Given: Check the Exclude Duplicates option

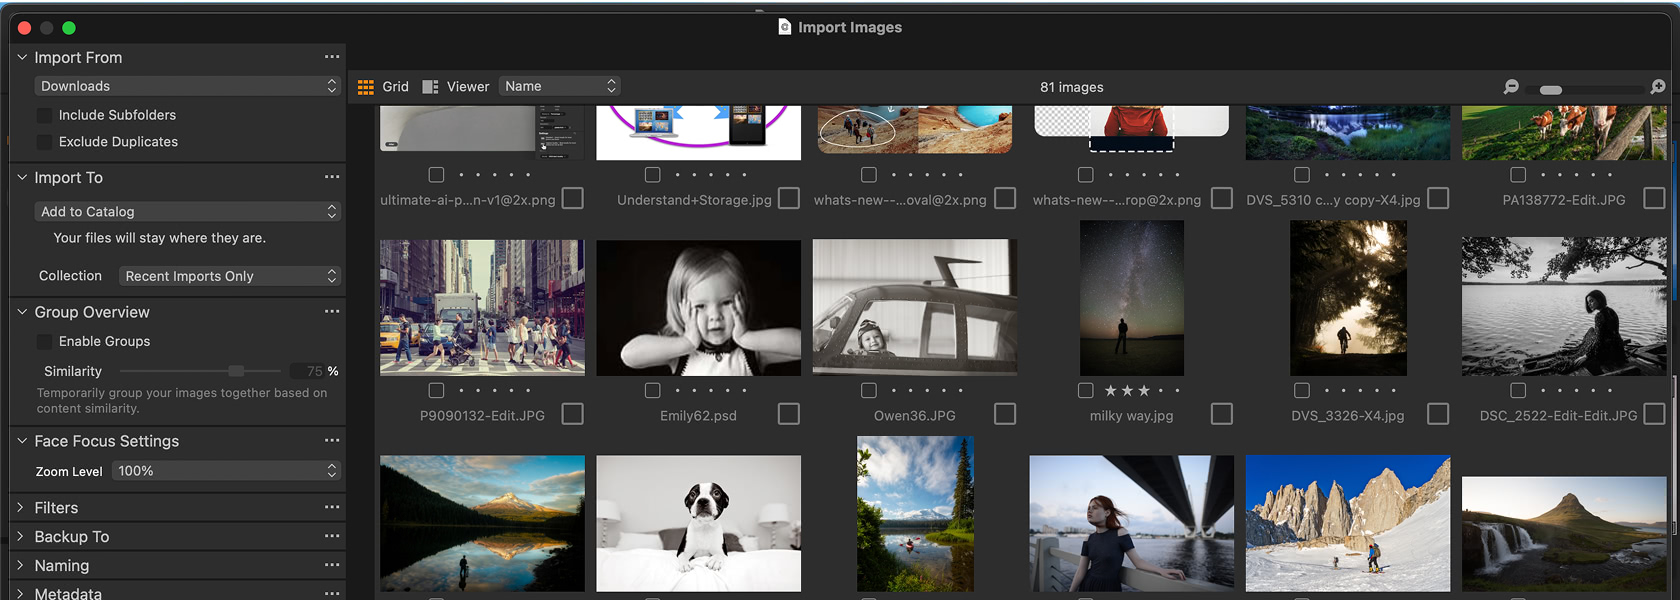Looking at the screenshot, I should pyautogui.click(x=44, y=142).
